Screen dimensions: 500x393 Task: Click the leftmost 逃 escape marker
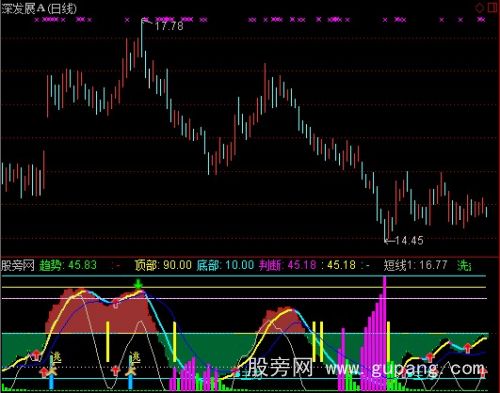(x=56, y=357)
